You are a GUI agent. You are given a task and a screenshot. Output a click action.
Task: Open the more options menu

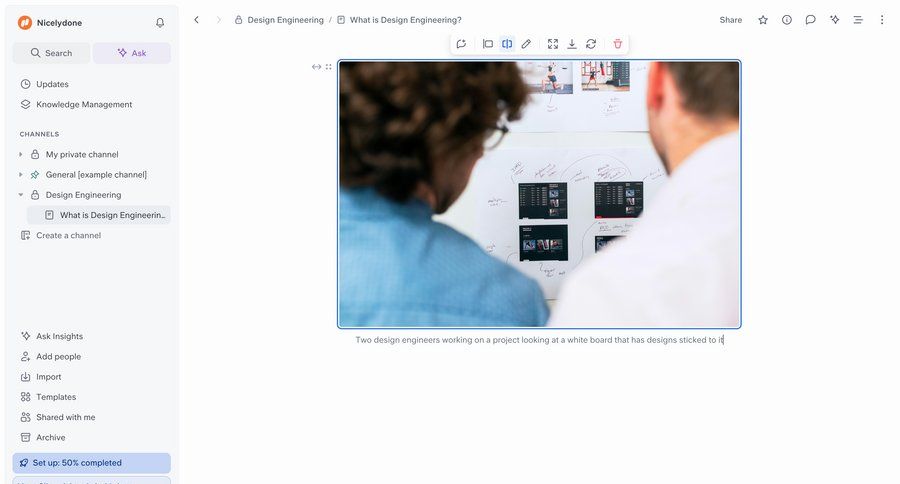point(881,20)
